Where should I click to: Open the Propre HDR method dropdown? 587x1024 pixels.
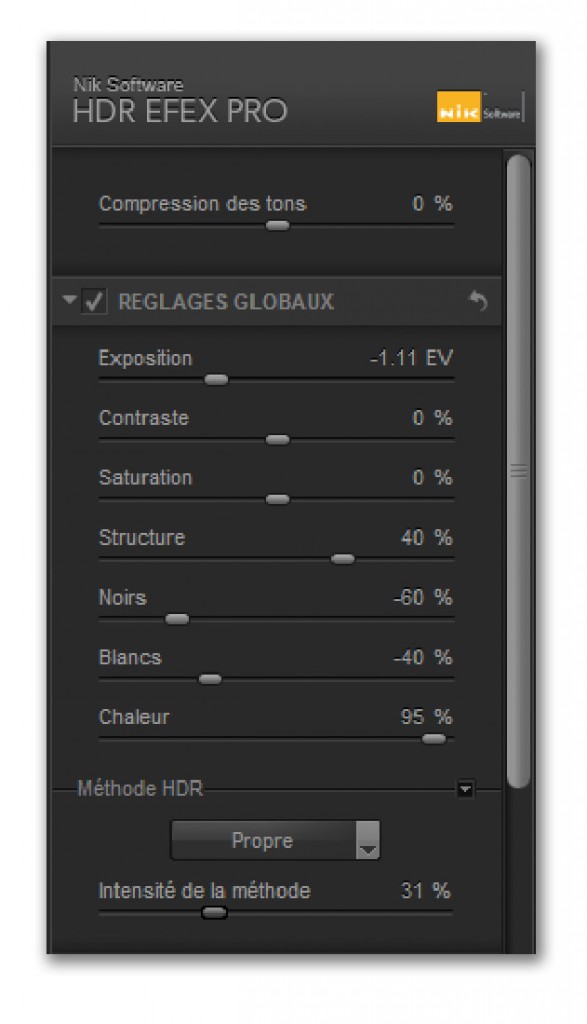[x=275, y=840]
